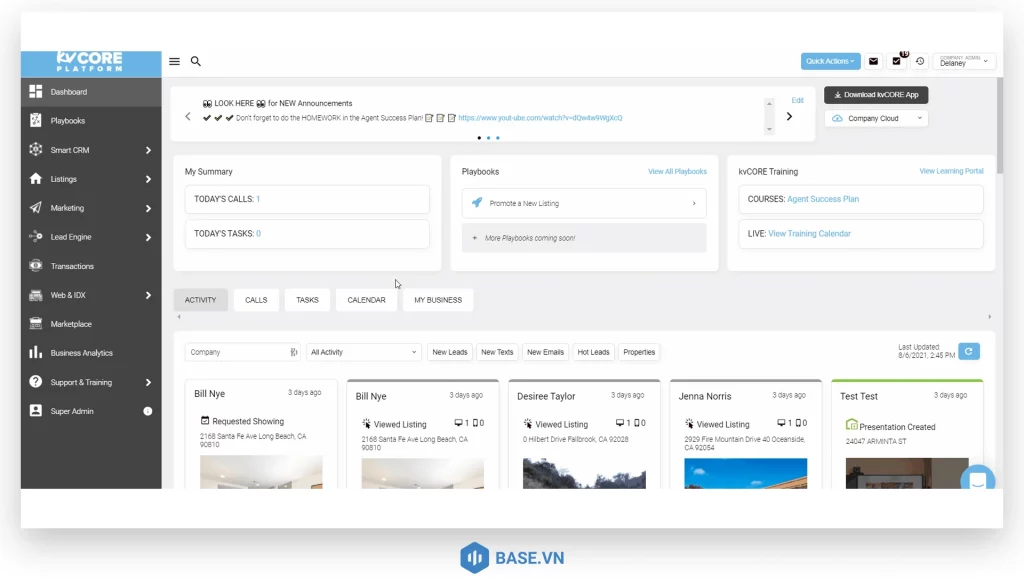
Task: Open the tasks checkmark notification icon
Action: [897, 61]
